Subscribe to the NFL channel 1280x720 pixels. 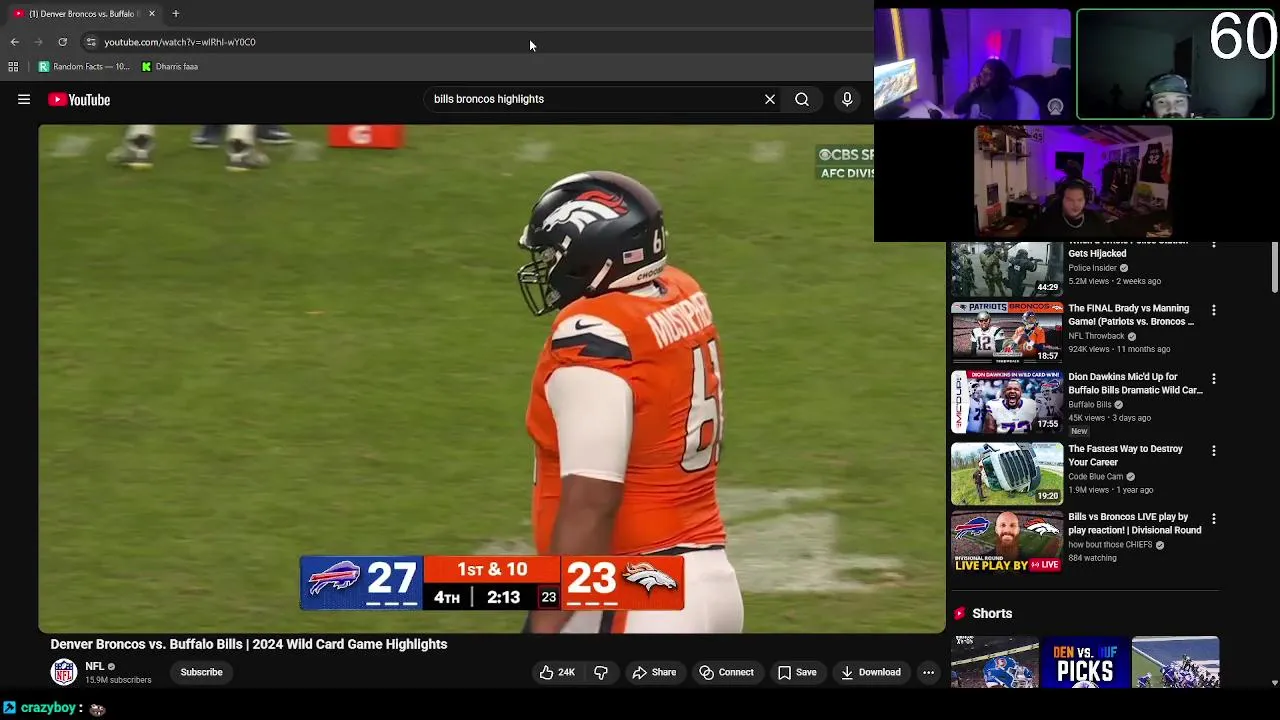pyautogui.click(x=202, y=673)
